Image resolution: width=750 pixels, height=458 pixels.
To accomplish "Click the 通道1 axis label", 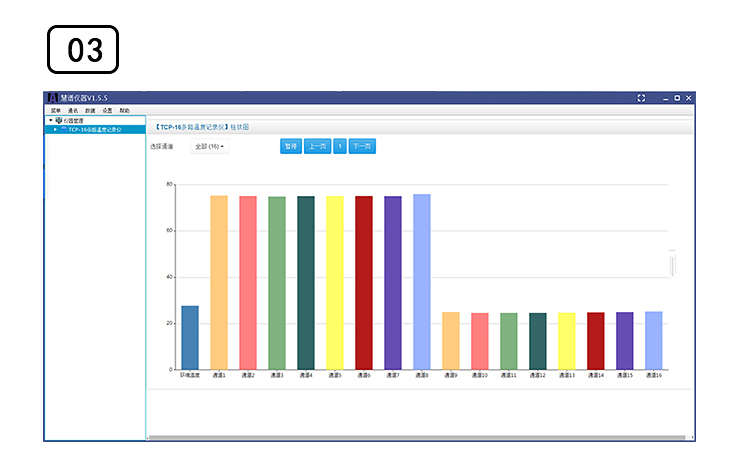I will point(219,375).
